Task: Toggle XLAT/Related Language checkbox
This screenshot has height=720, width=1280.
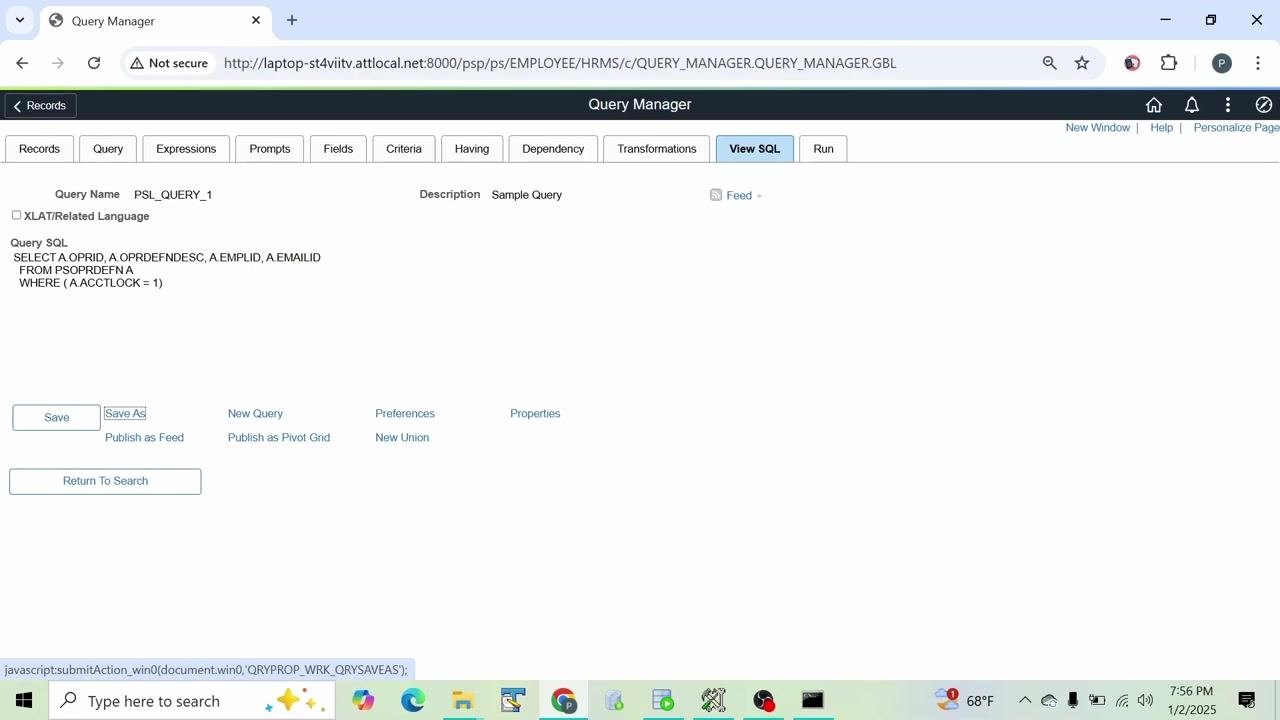Action: 16,215
